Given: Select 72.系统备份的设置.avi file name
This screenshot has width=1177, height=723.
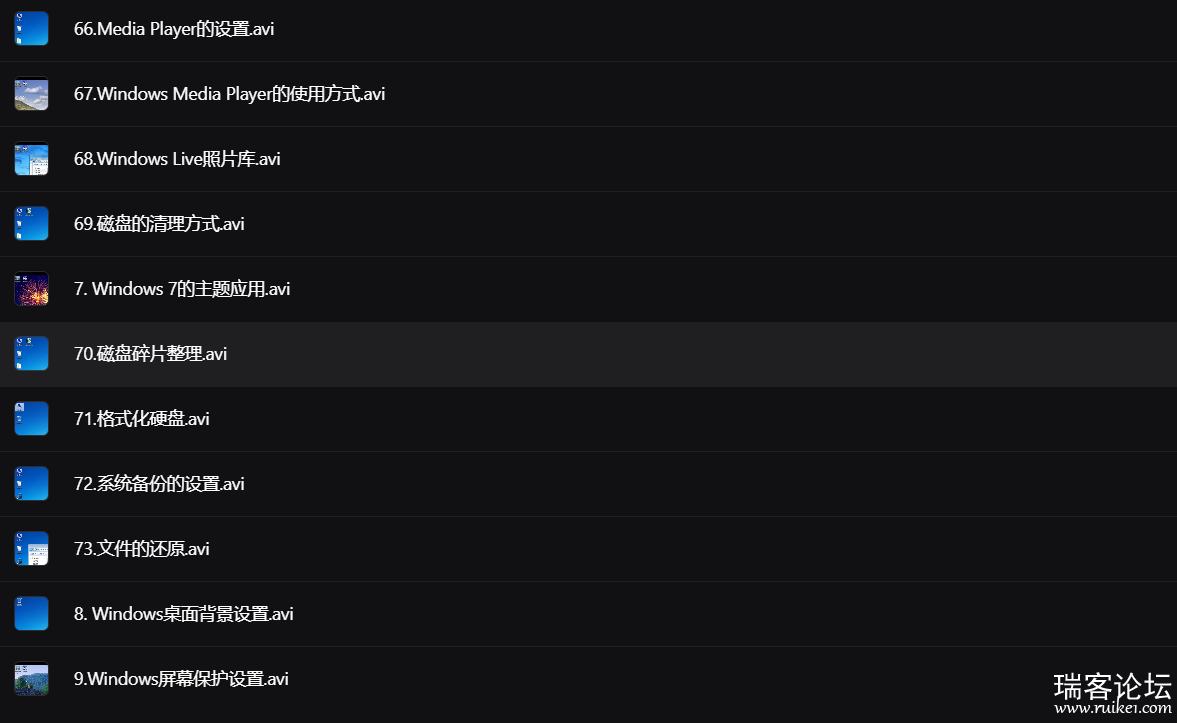Looking at the screenshot, I should pyautogui.click(x=158, y=484).
